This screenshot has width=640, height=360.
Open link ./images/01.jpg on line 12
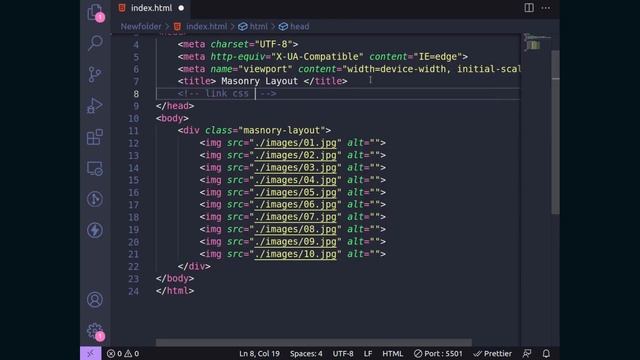click(x=296, y=143)
